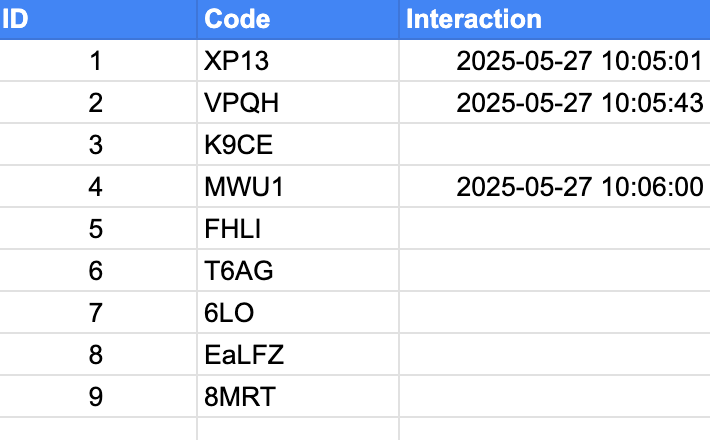Select the timestamp 2025-05-27 10:05:43 cell
The image size is (710, 440).
click(x=555, y=102)
